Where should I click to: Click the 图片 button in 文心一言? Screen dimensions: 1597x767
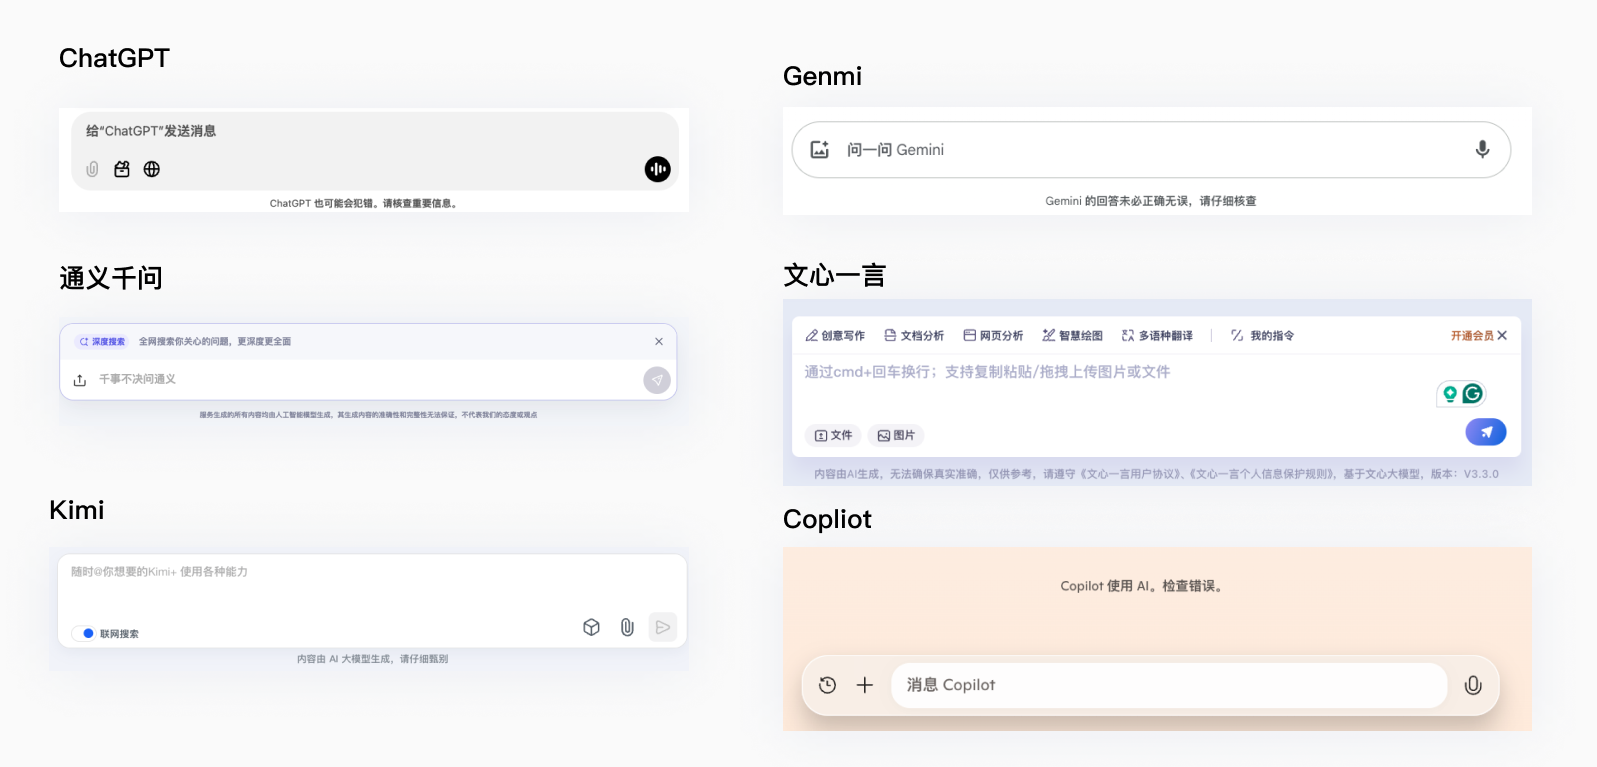(x=896, y=435)
